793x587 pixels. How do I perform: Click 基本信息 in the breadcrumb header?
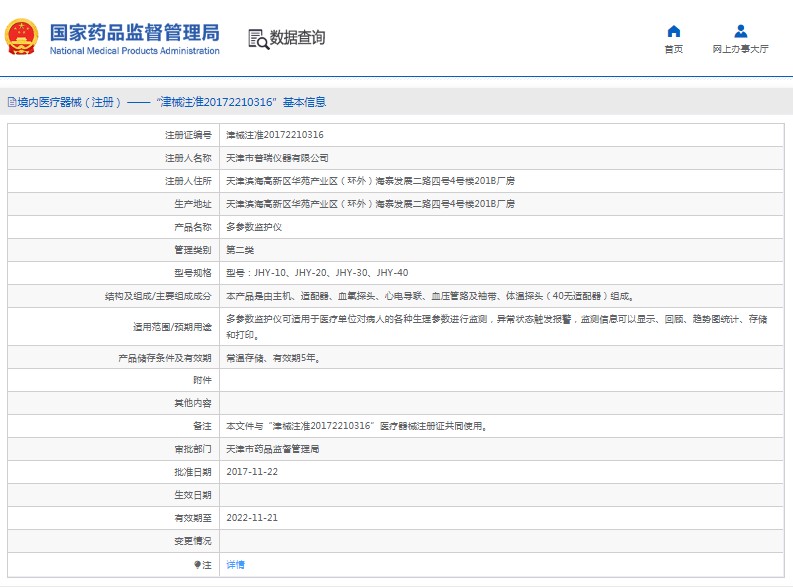[304, 102]
